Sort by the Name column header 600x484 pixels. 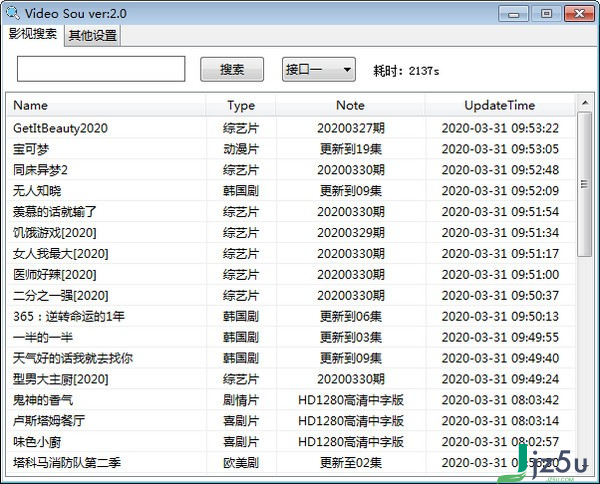point(106,105)
